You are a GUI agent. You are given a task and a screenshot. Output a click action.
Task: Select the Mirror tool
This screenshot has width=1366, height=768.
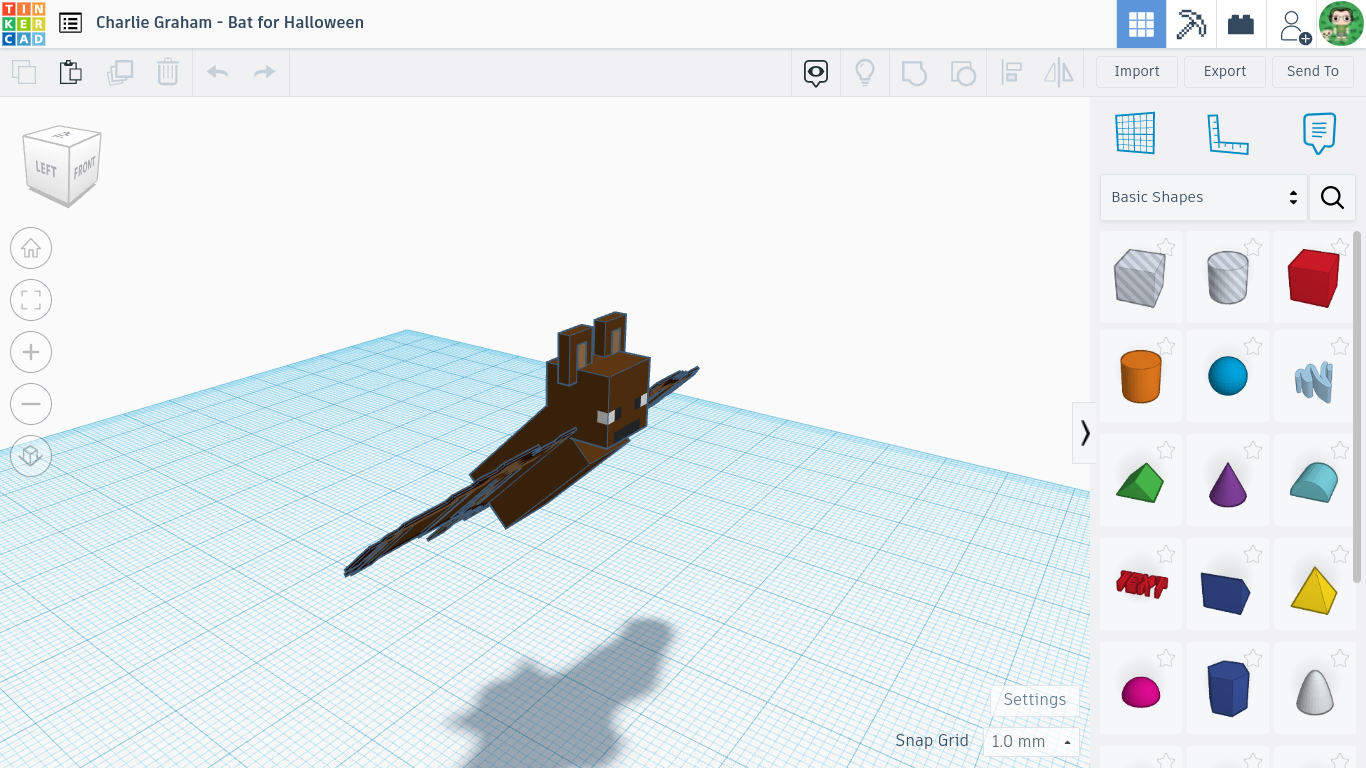click(1059, 71)
